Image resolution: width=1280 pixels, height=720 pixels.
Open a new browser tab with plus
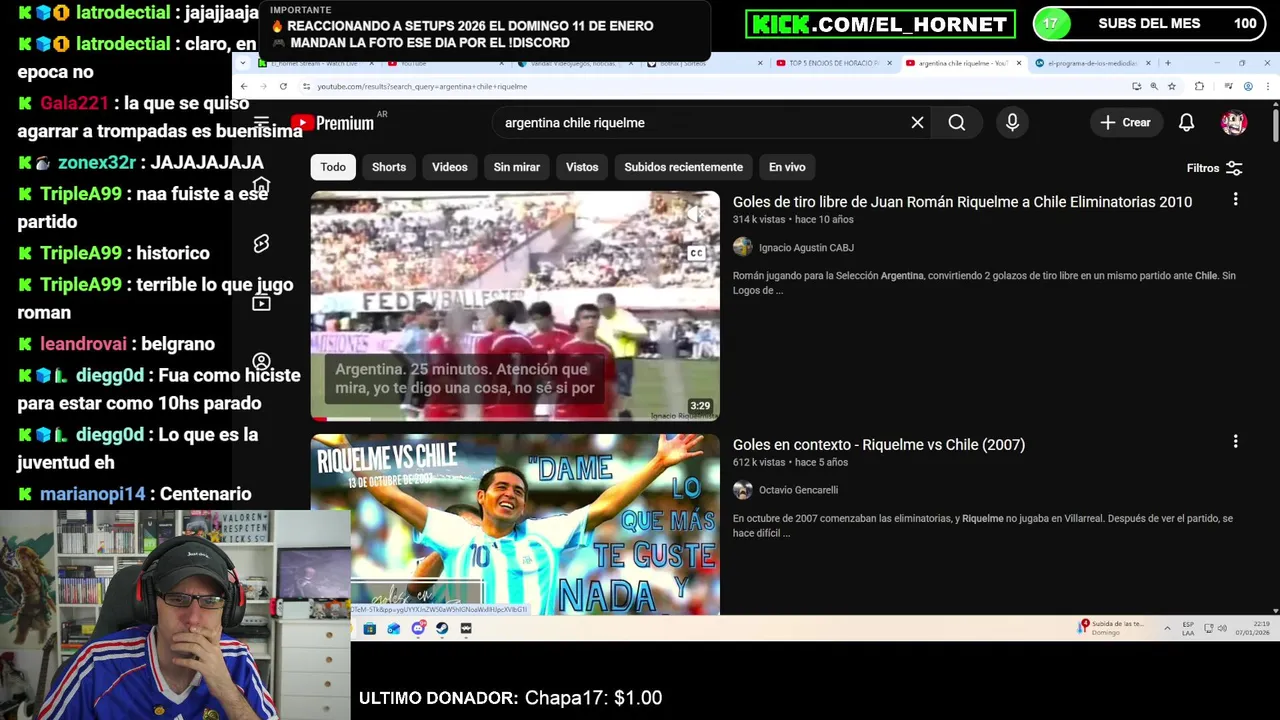pyautogui.click(x=1167, y=63)
